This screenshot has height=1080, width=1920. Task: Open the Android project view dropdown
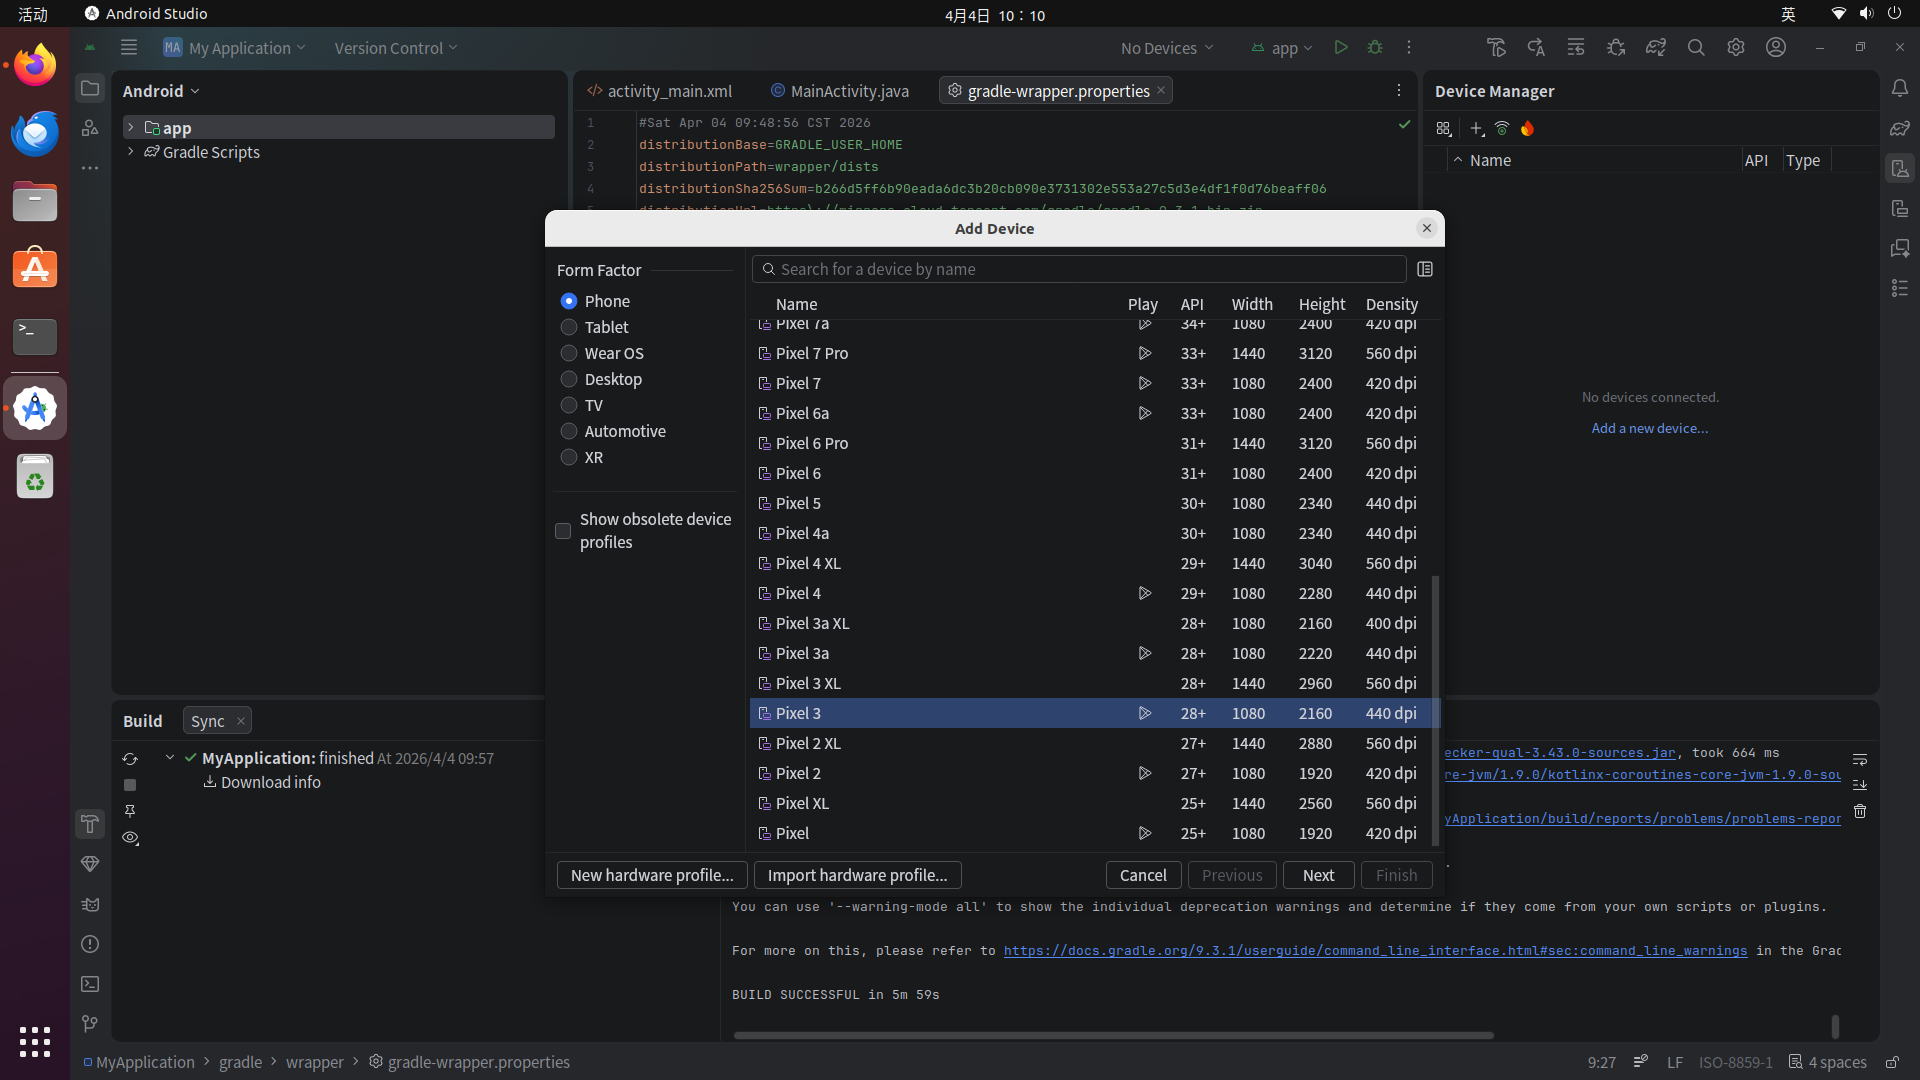[x=161, y=91]
